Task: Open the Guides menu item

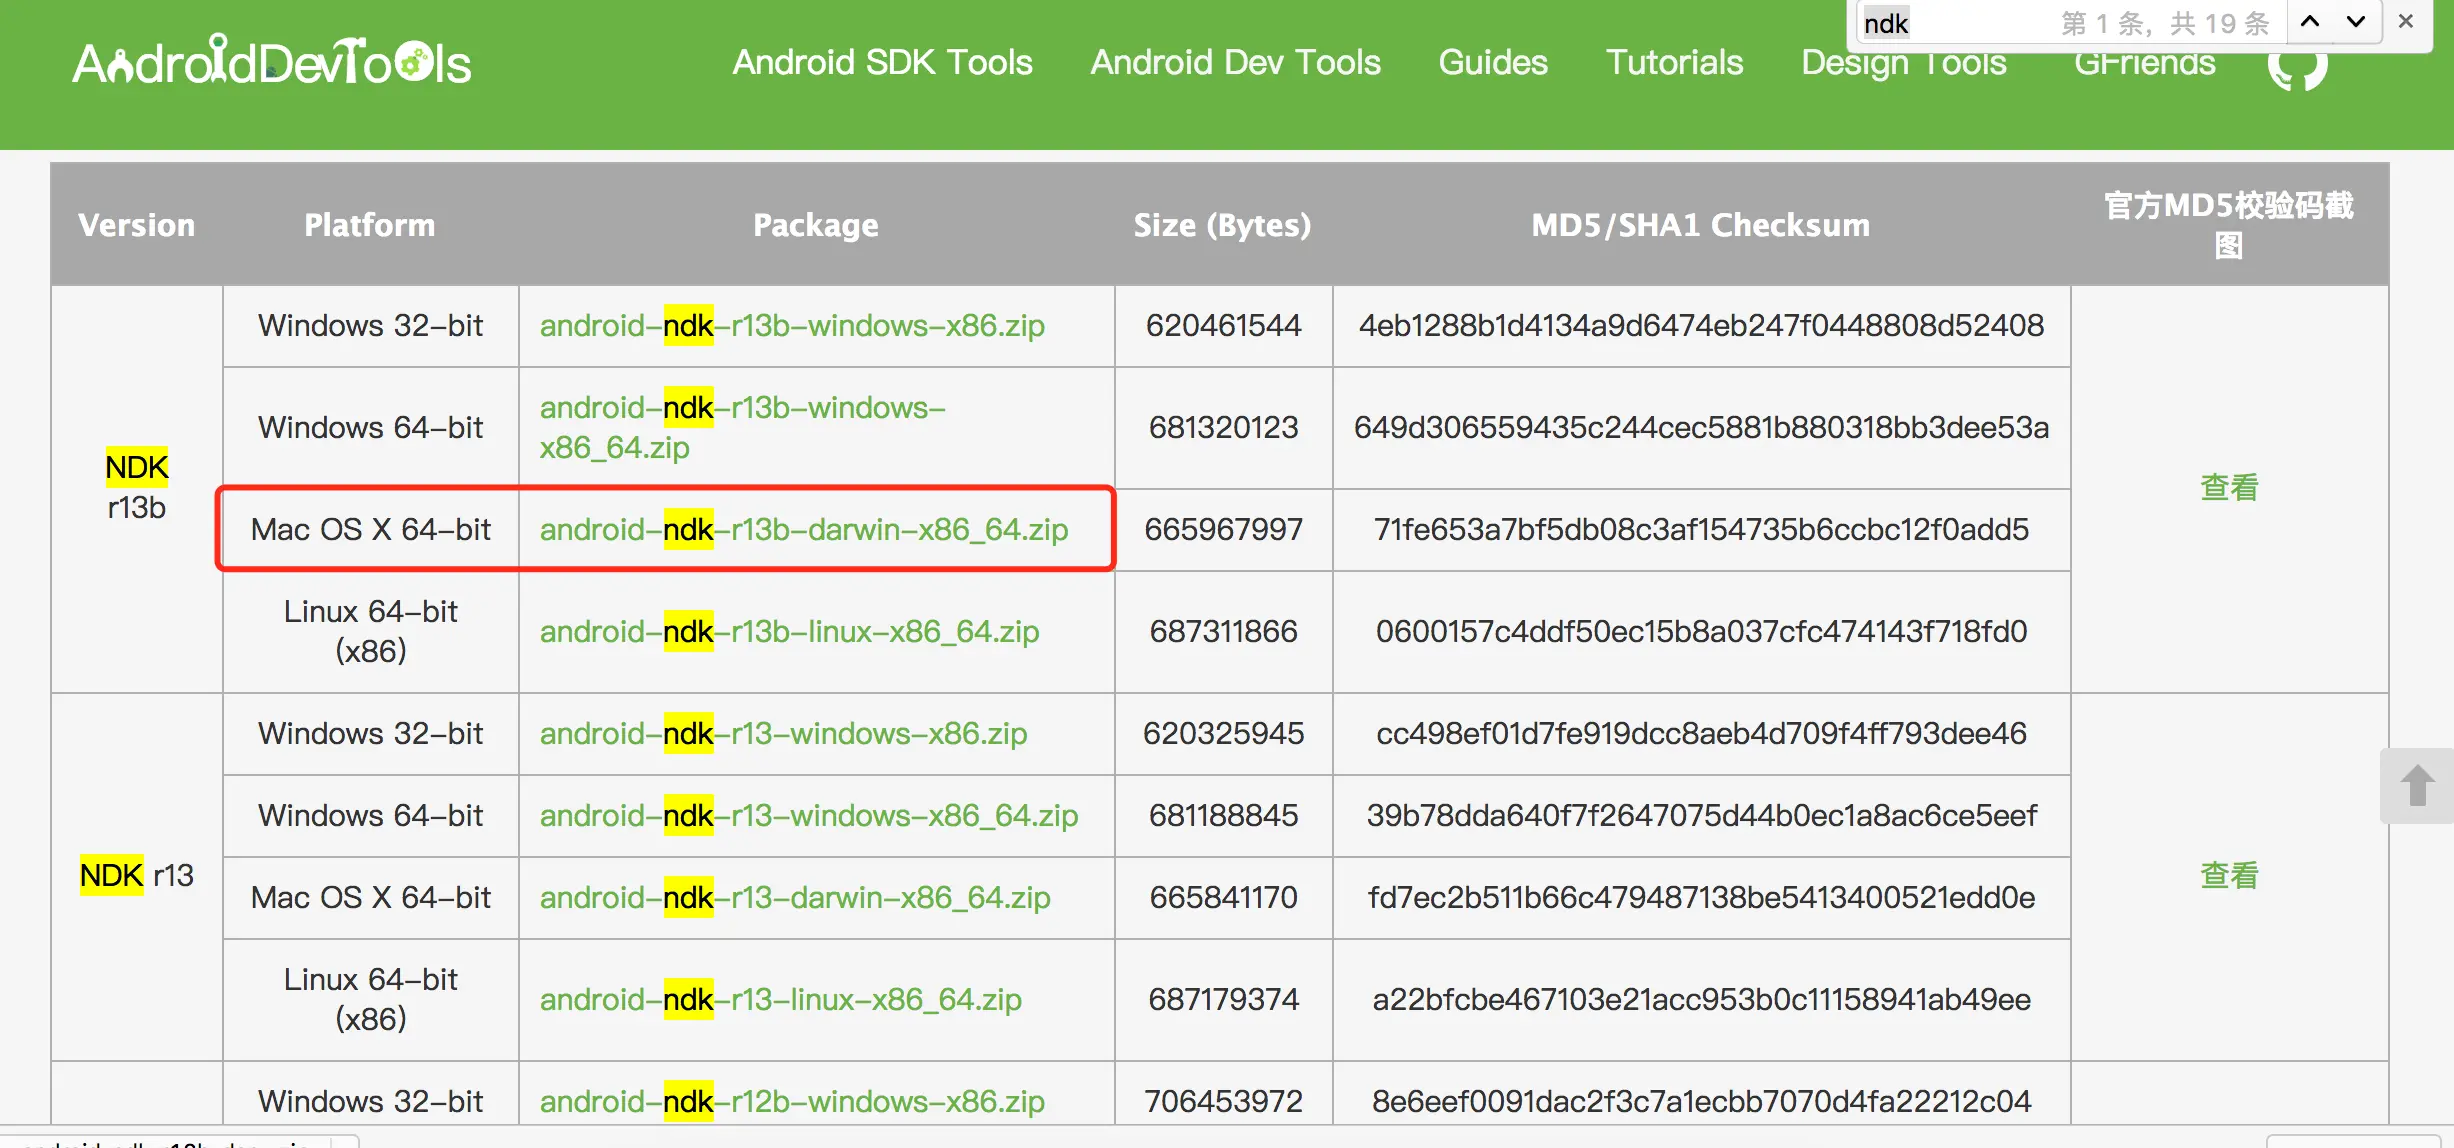Action: pyautogui.click(x=1492, y=62)
